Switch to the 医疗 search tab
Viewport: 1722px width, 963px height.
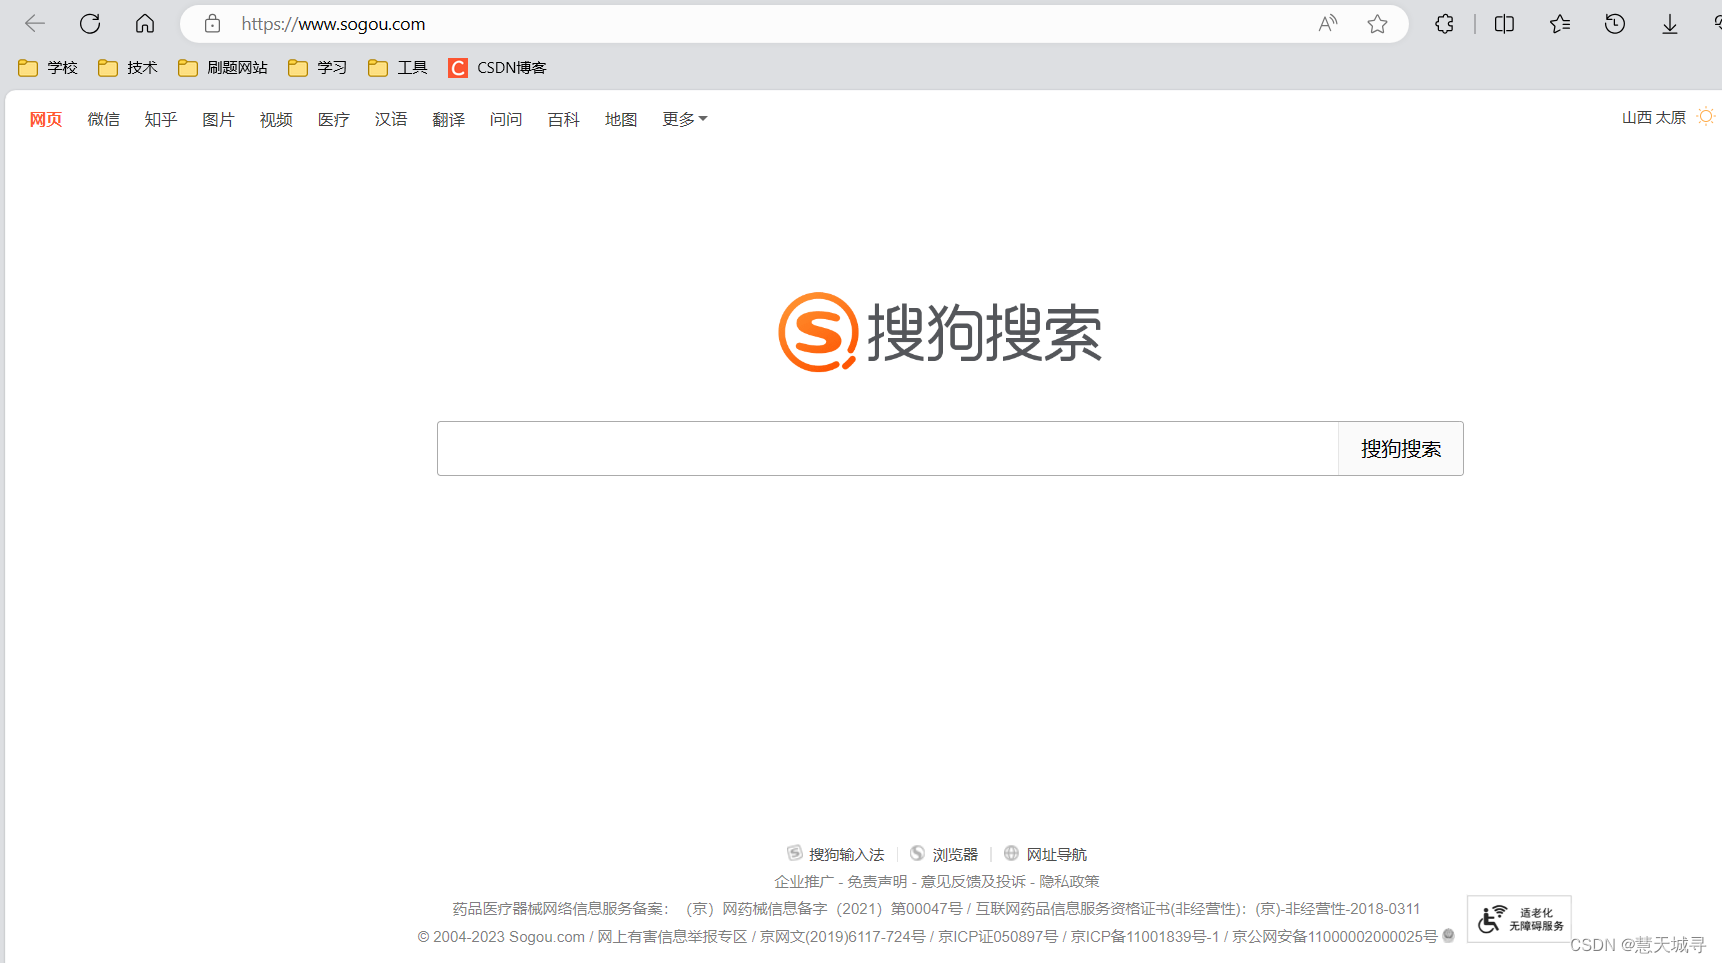point(334,119)
